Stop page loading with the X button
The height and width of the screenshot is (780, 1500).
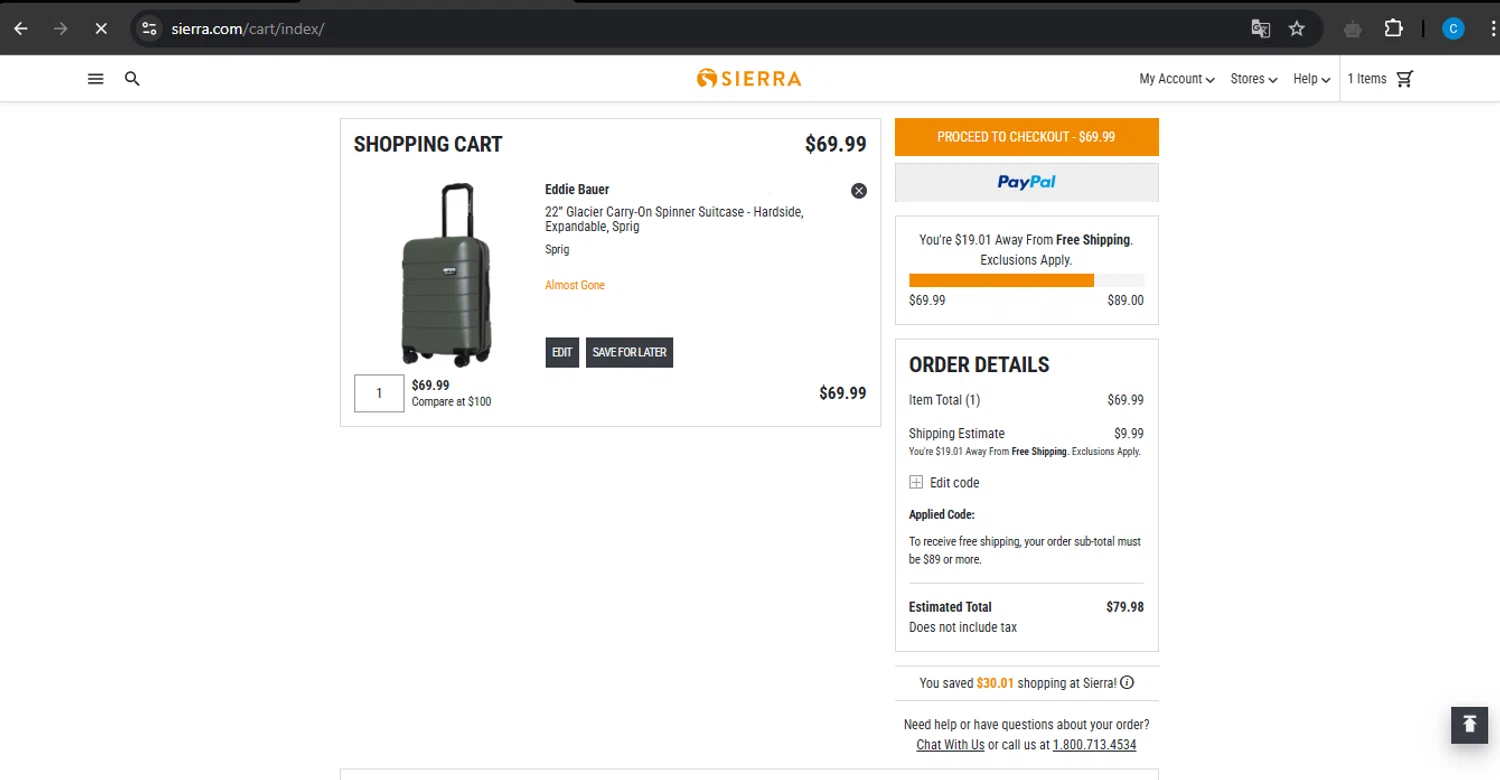101,28
